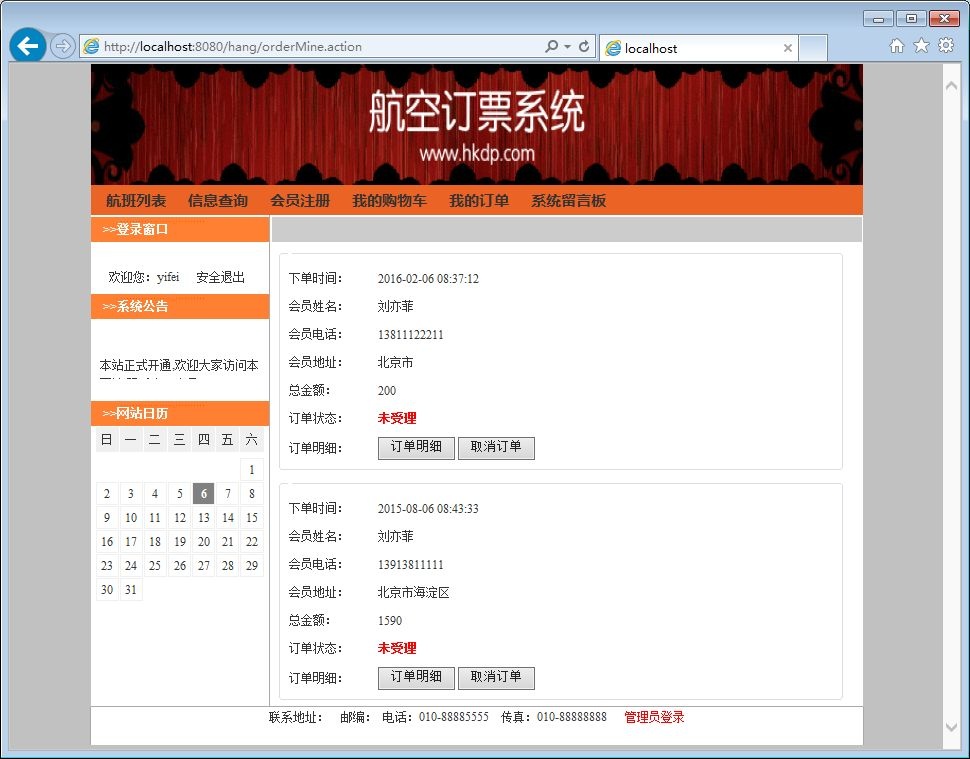Click phone number 13811122211
The width and height of the screenshot is (970, 759).
(410, 335)
